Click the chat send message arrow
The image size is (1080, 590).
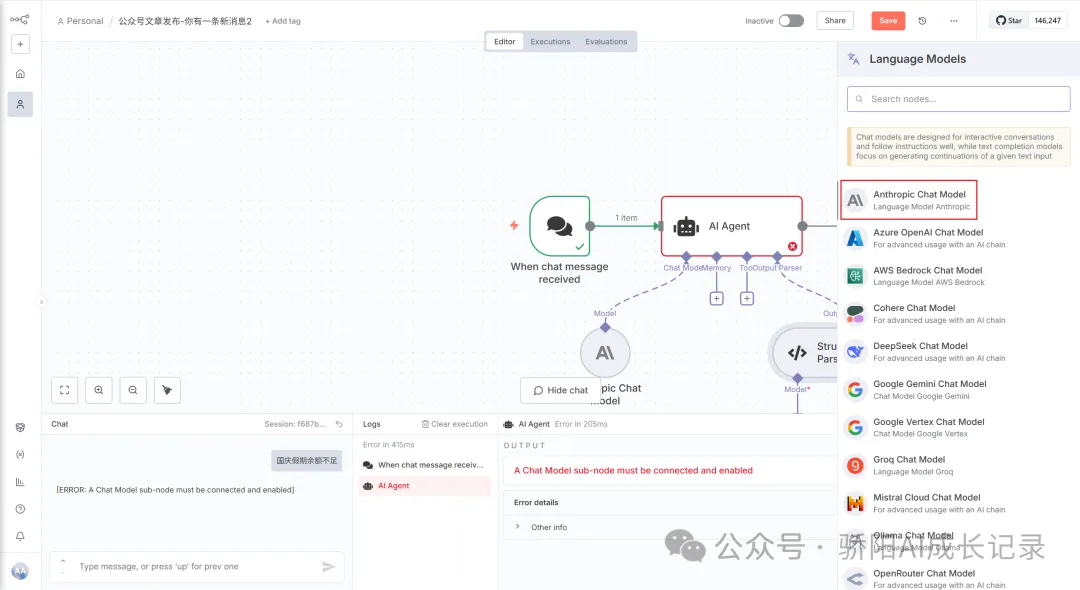pyautogui.click(x=329, y=567)
